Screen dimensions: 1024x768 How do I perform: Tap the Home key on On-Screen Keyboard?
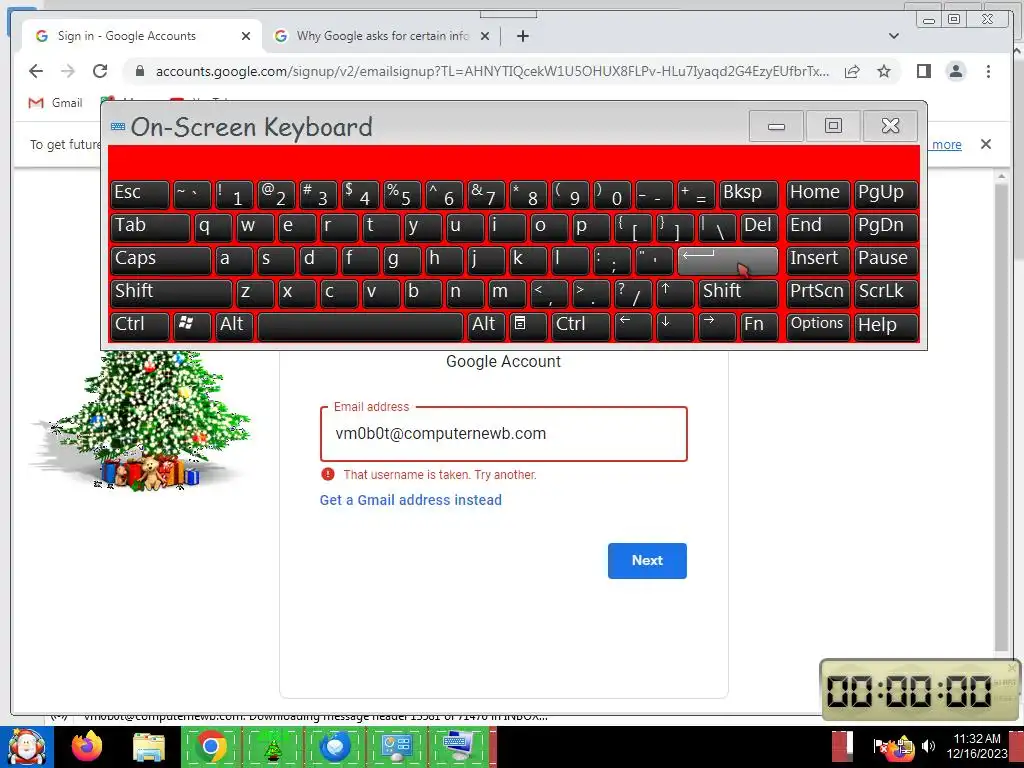click(818, 193)
